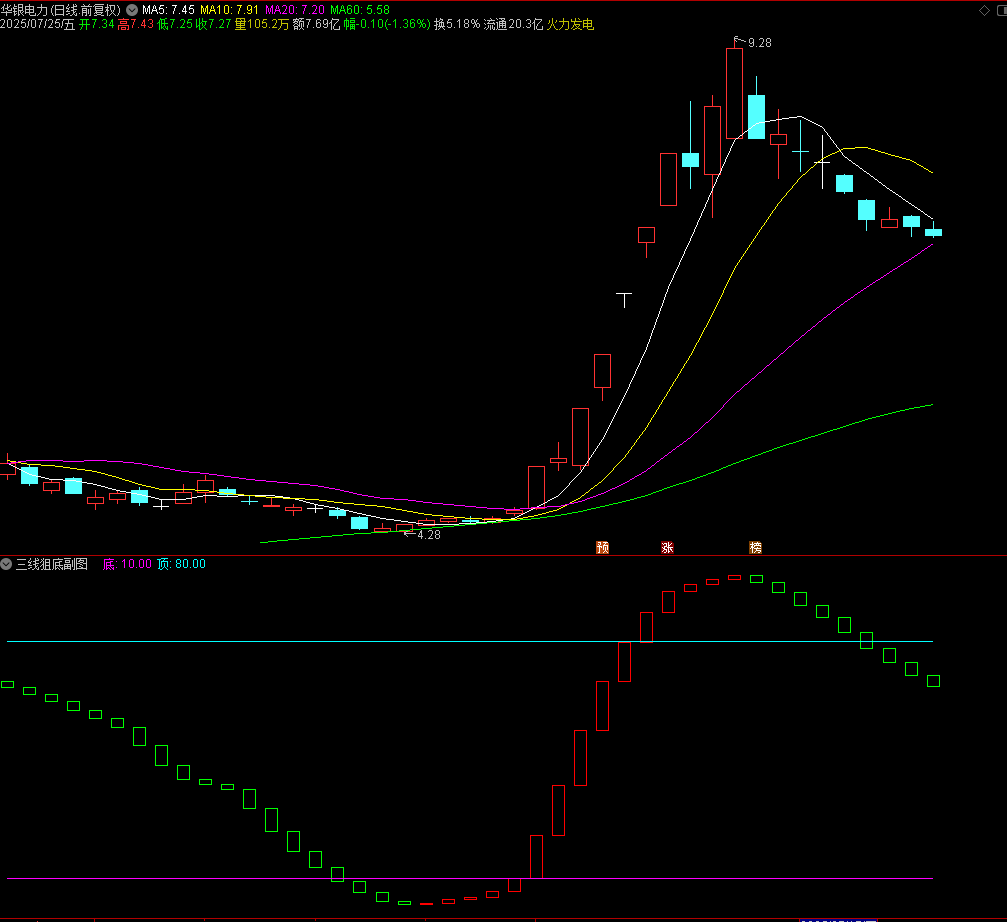The height and width of the screenshot is (922, 1007).
Task: Click the 流通20.3亿 float value text
Action: 513,24
